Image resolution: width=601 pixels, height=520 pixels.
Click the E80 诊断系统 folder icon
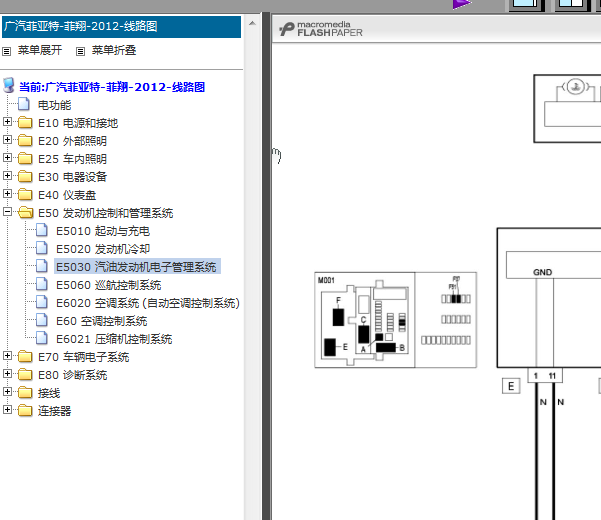(25, 375)
